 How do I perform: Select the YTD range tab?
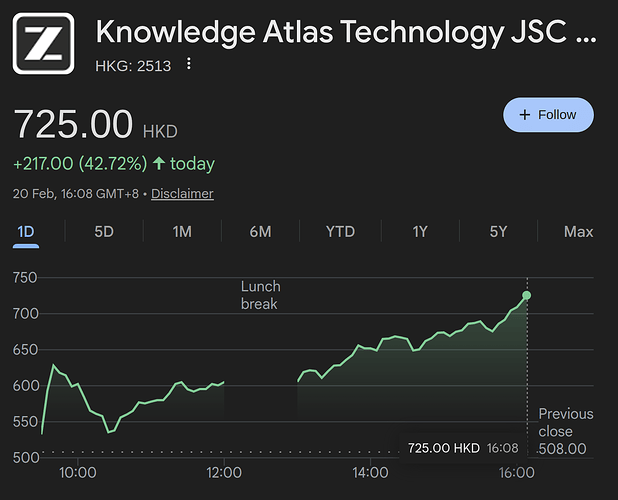click(340, 232)
